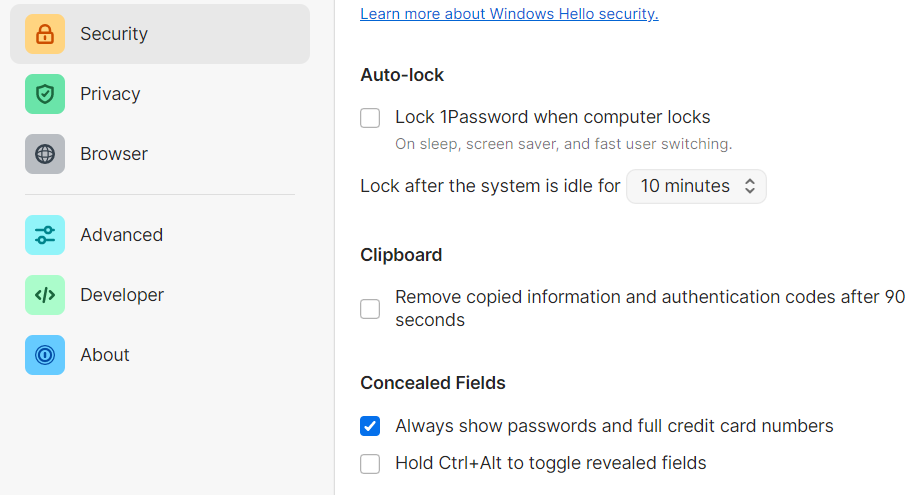The width and height of the screenshot is (922, 495).
Task: Click the gray globe Browser icon
Action: tap(45, 154)
